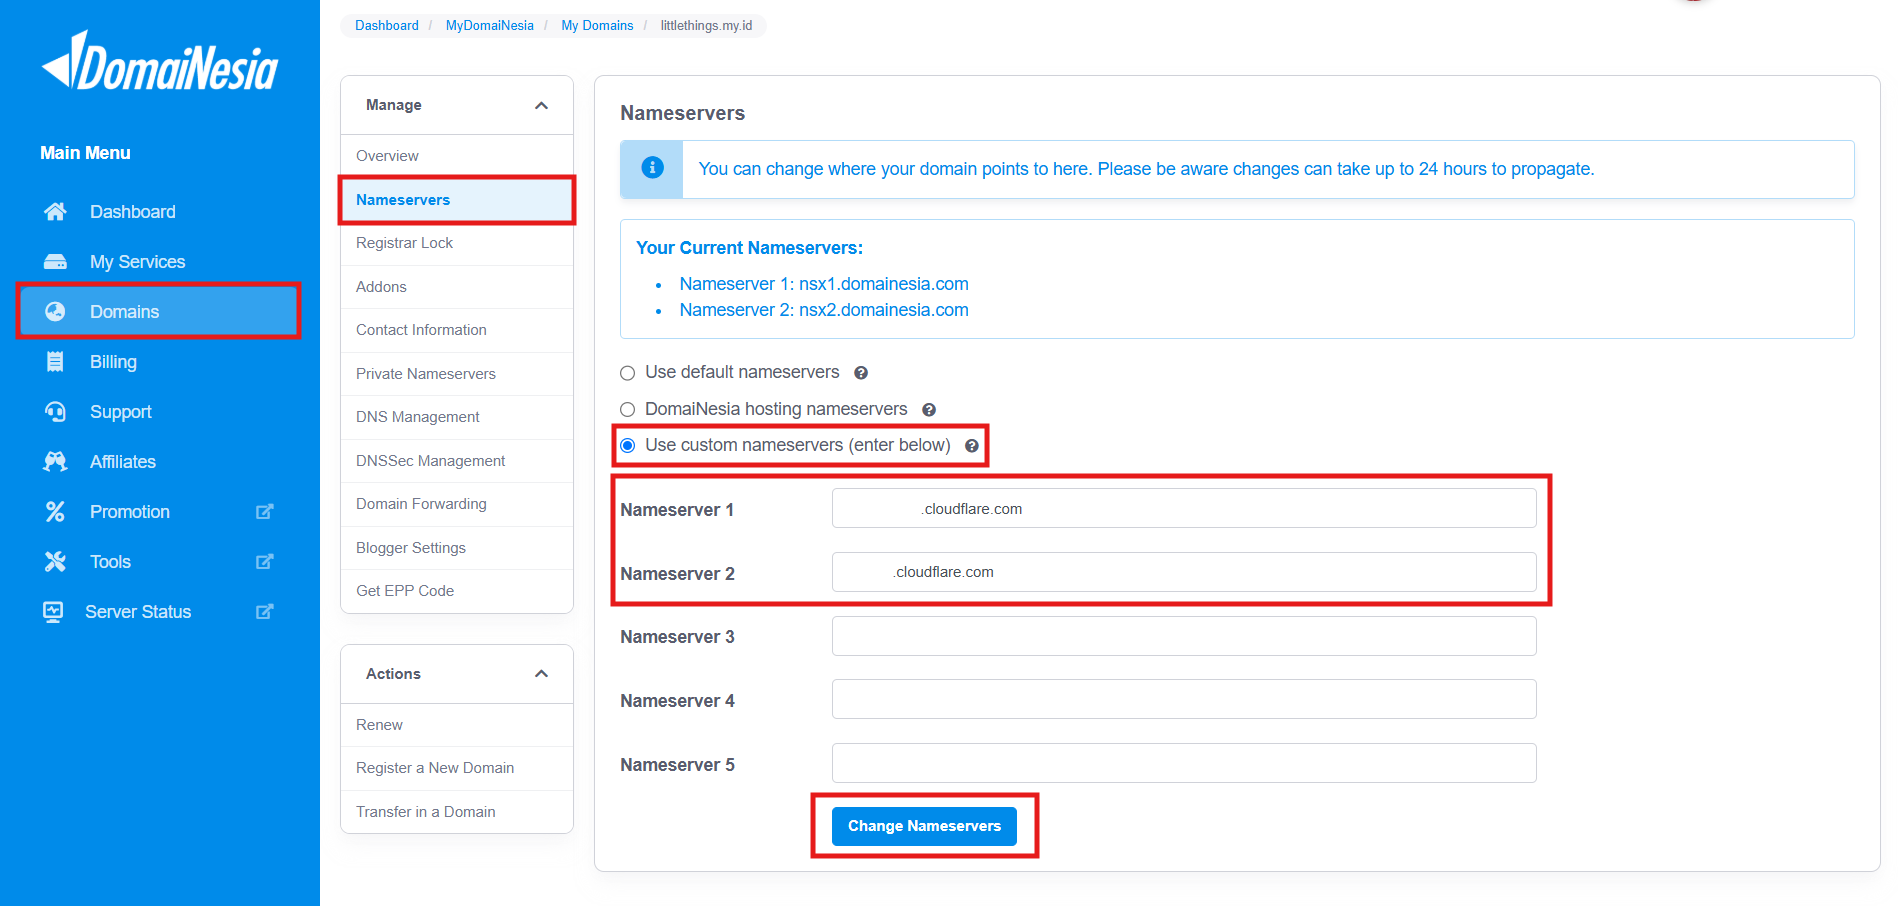Click the Nameserver 1 input field

(x=1184, y=508)
